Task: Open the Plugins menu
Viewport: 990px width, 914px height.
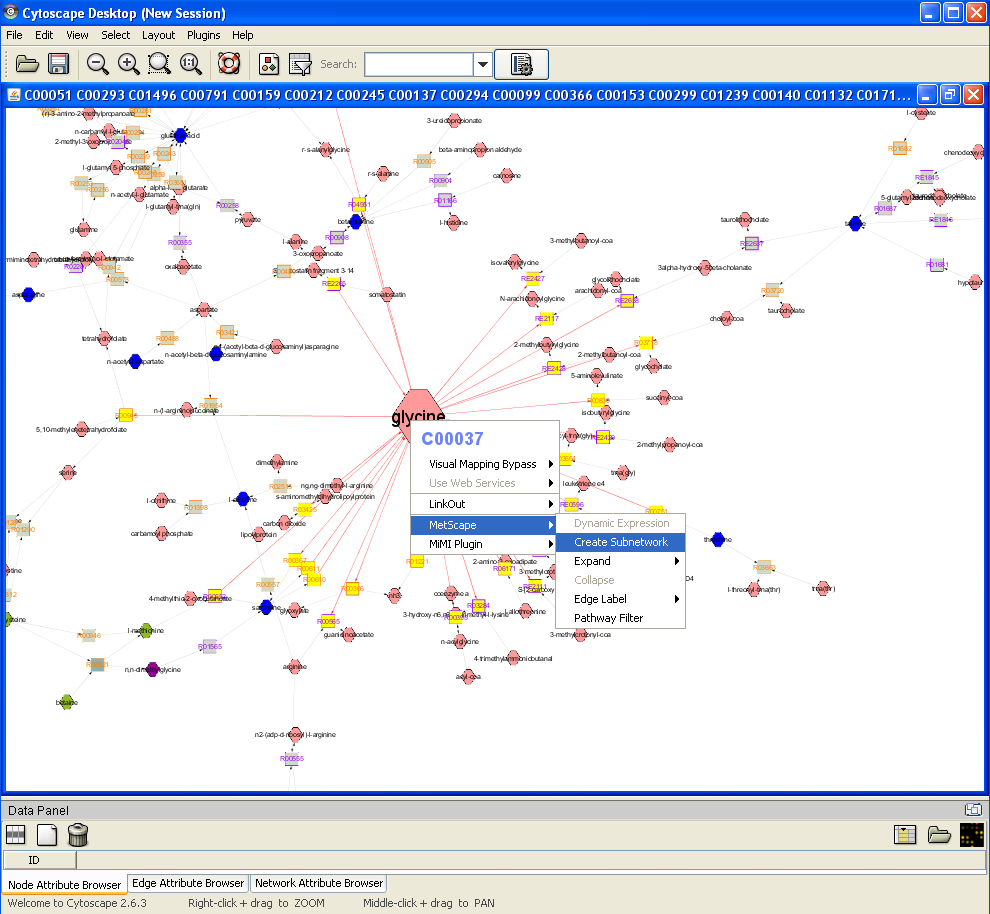Action: point(203,35)
